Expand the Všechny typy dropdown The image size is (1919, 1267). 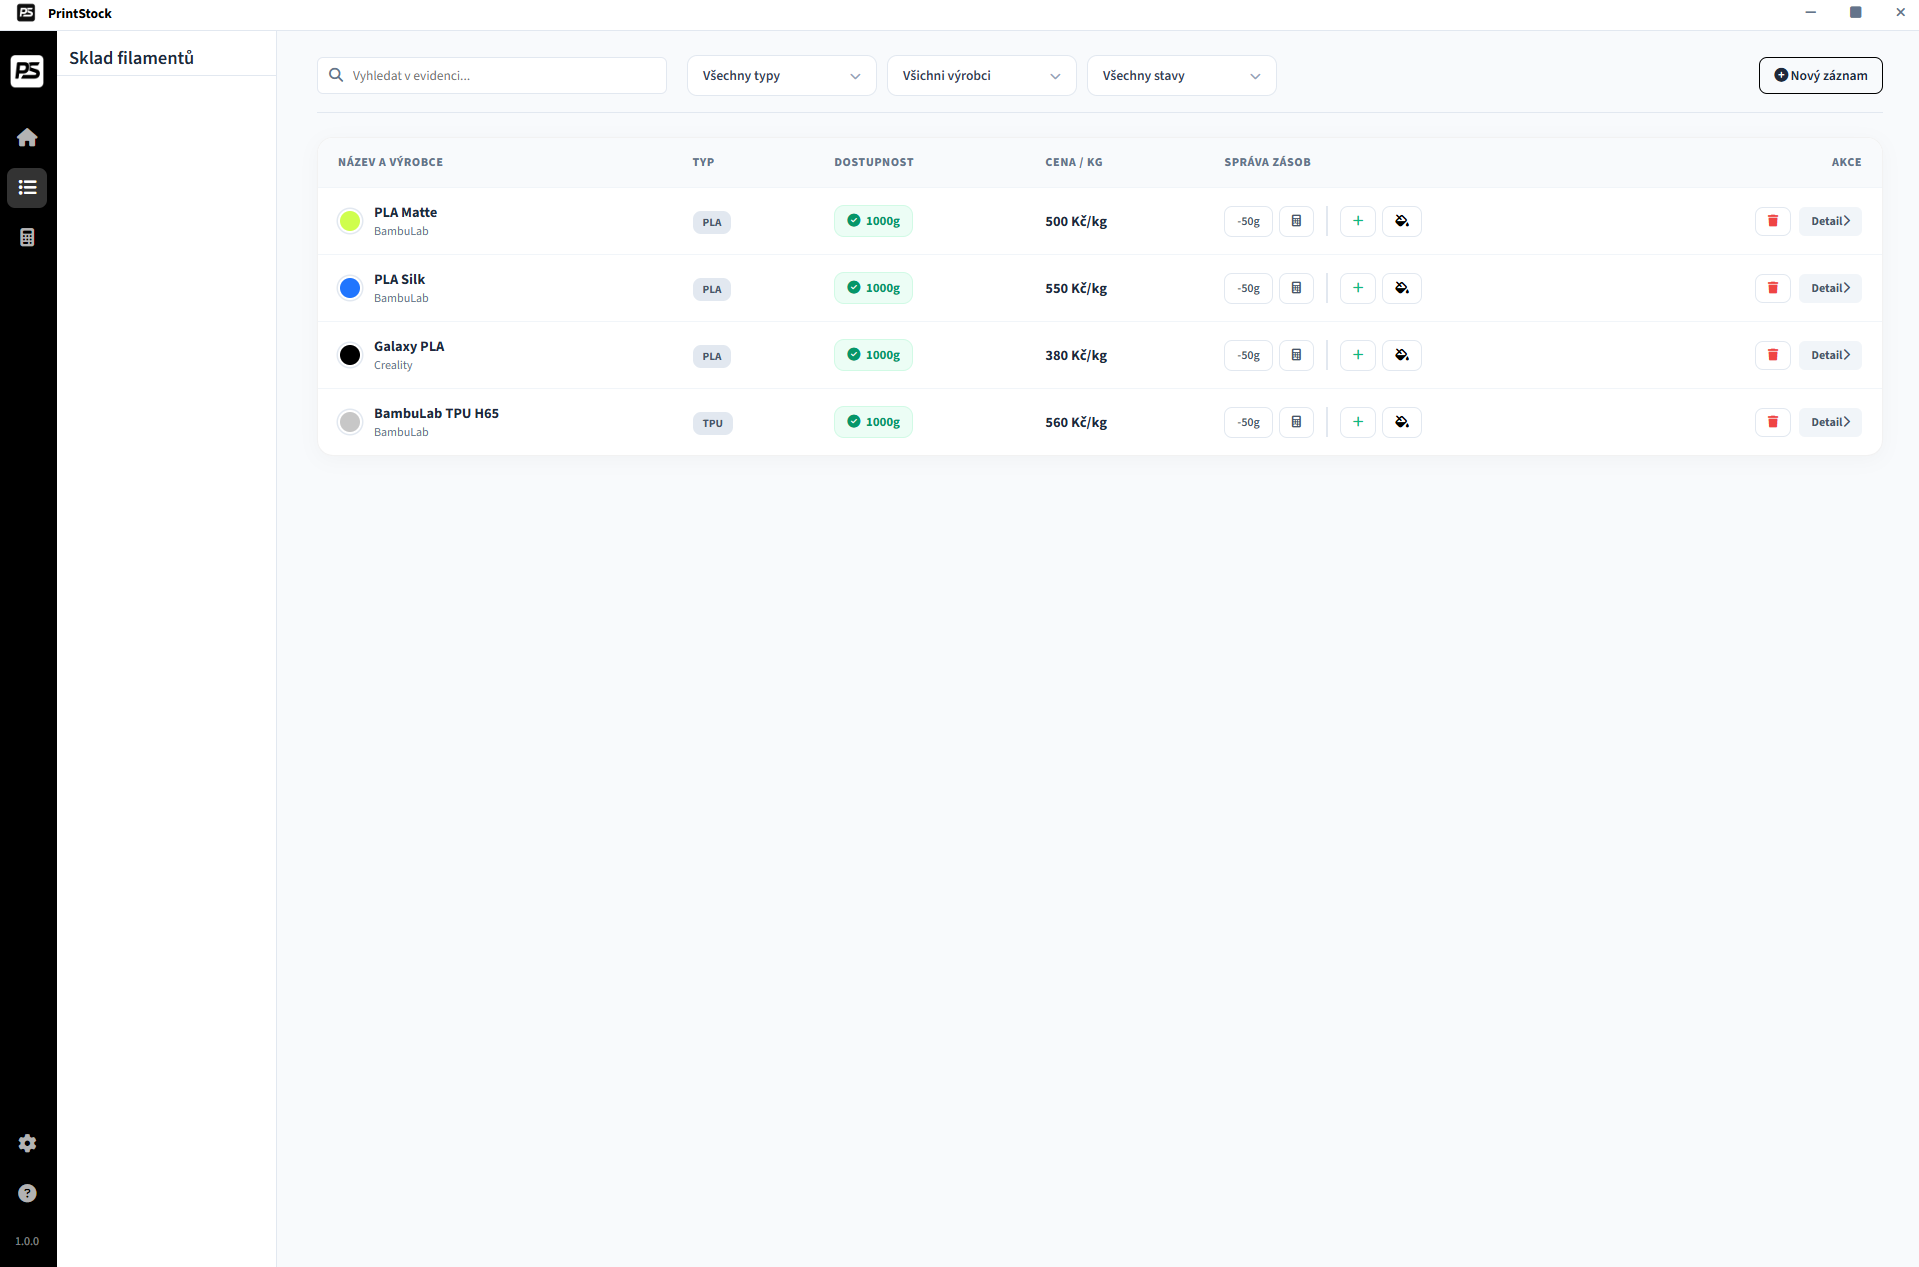click(x=781, y=76)
